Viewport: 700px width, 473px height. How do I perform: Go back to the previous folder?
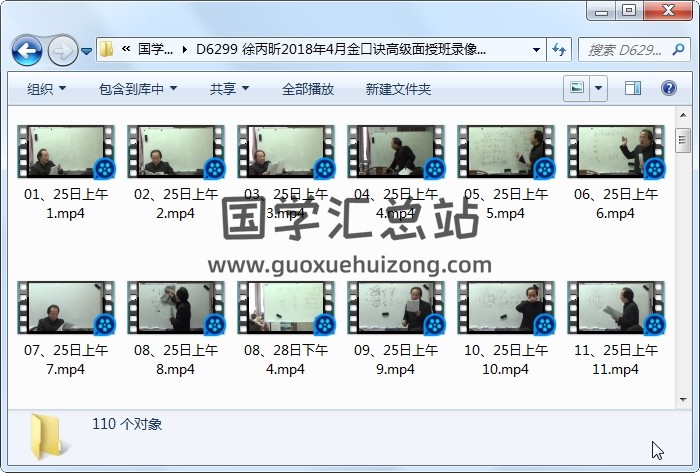[x=27, y=51]
